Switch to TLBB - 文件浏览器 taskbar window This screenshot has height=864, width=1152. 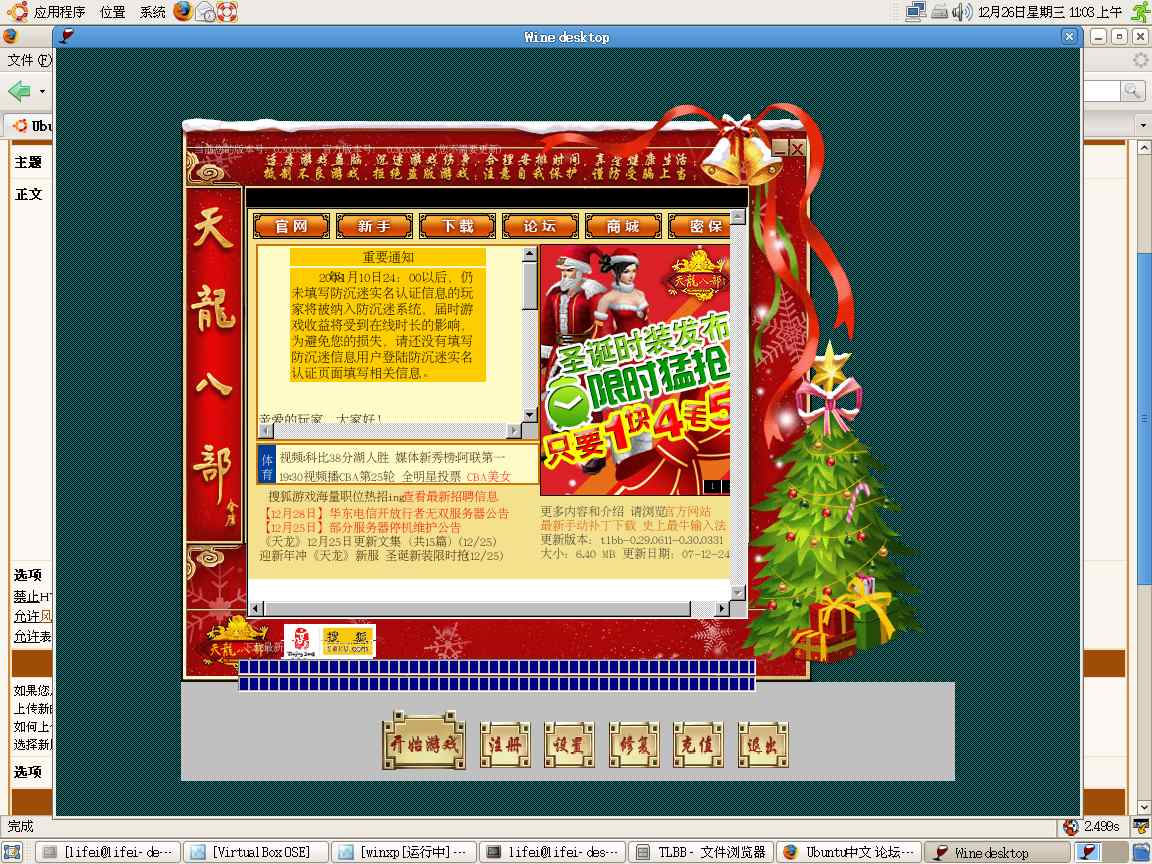(701, 852)
